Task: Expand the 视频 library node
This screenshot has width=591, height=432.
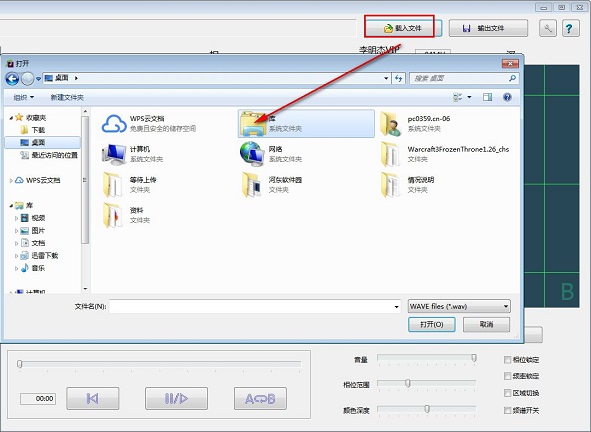Action: (x=16, y=218)
